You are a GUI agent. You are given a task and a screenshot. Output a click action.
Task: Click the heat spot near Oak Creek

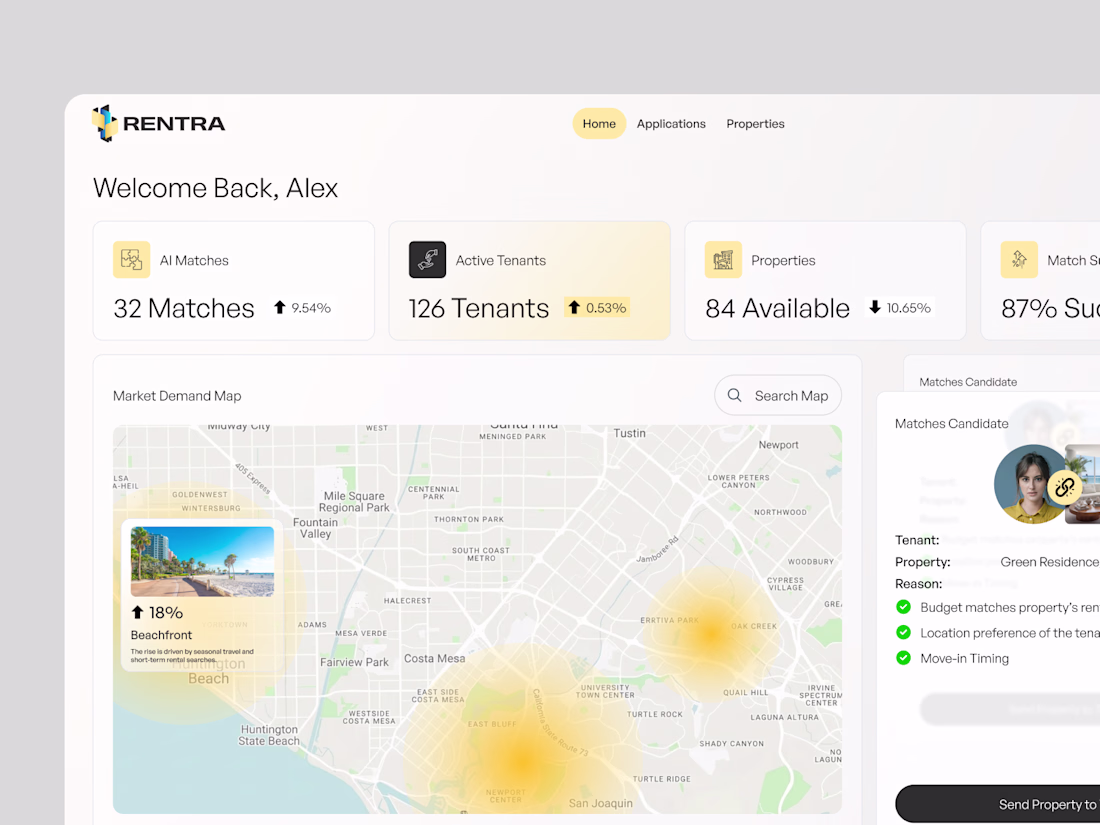tap(711, 632)
